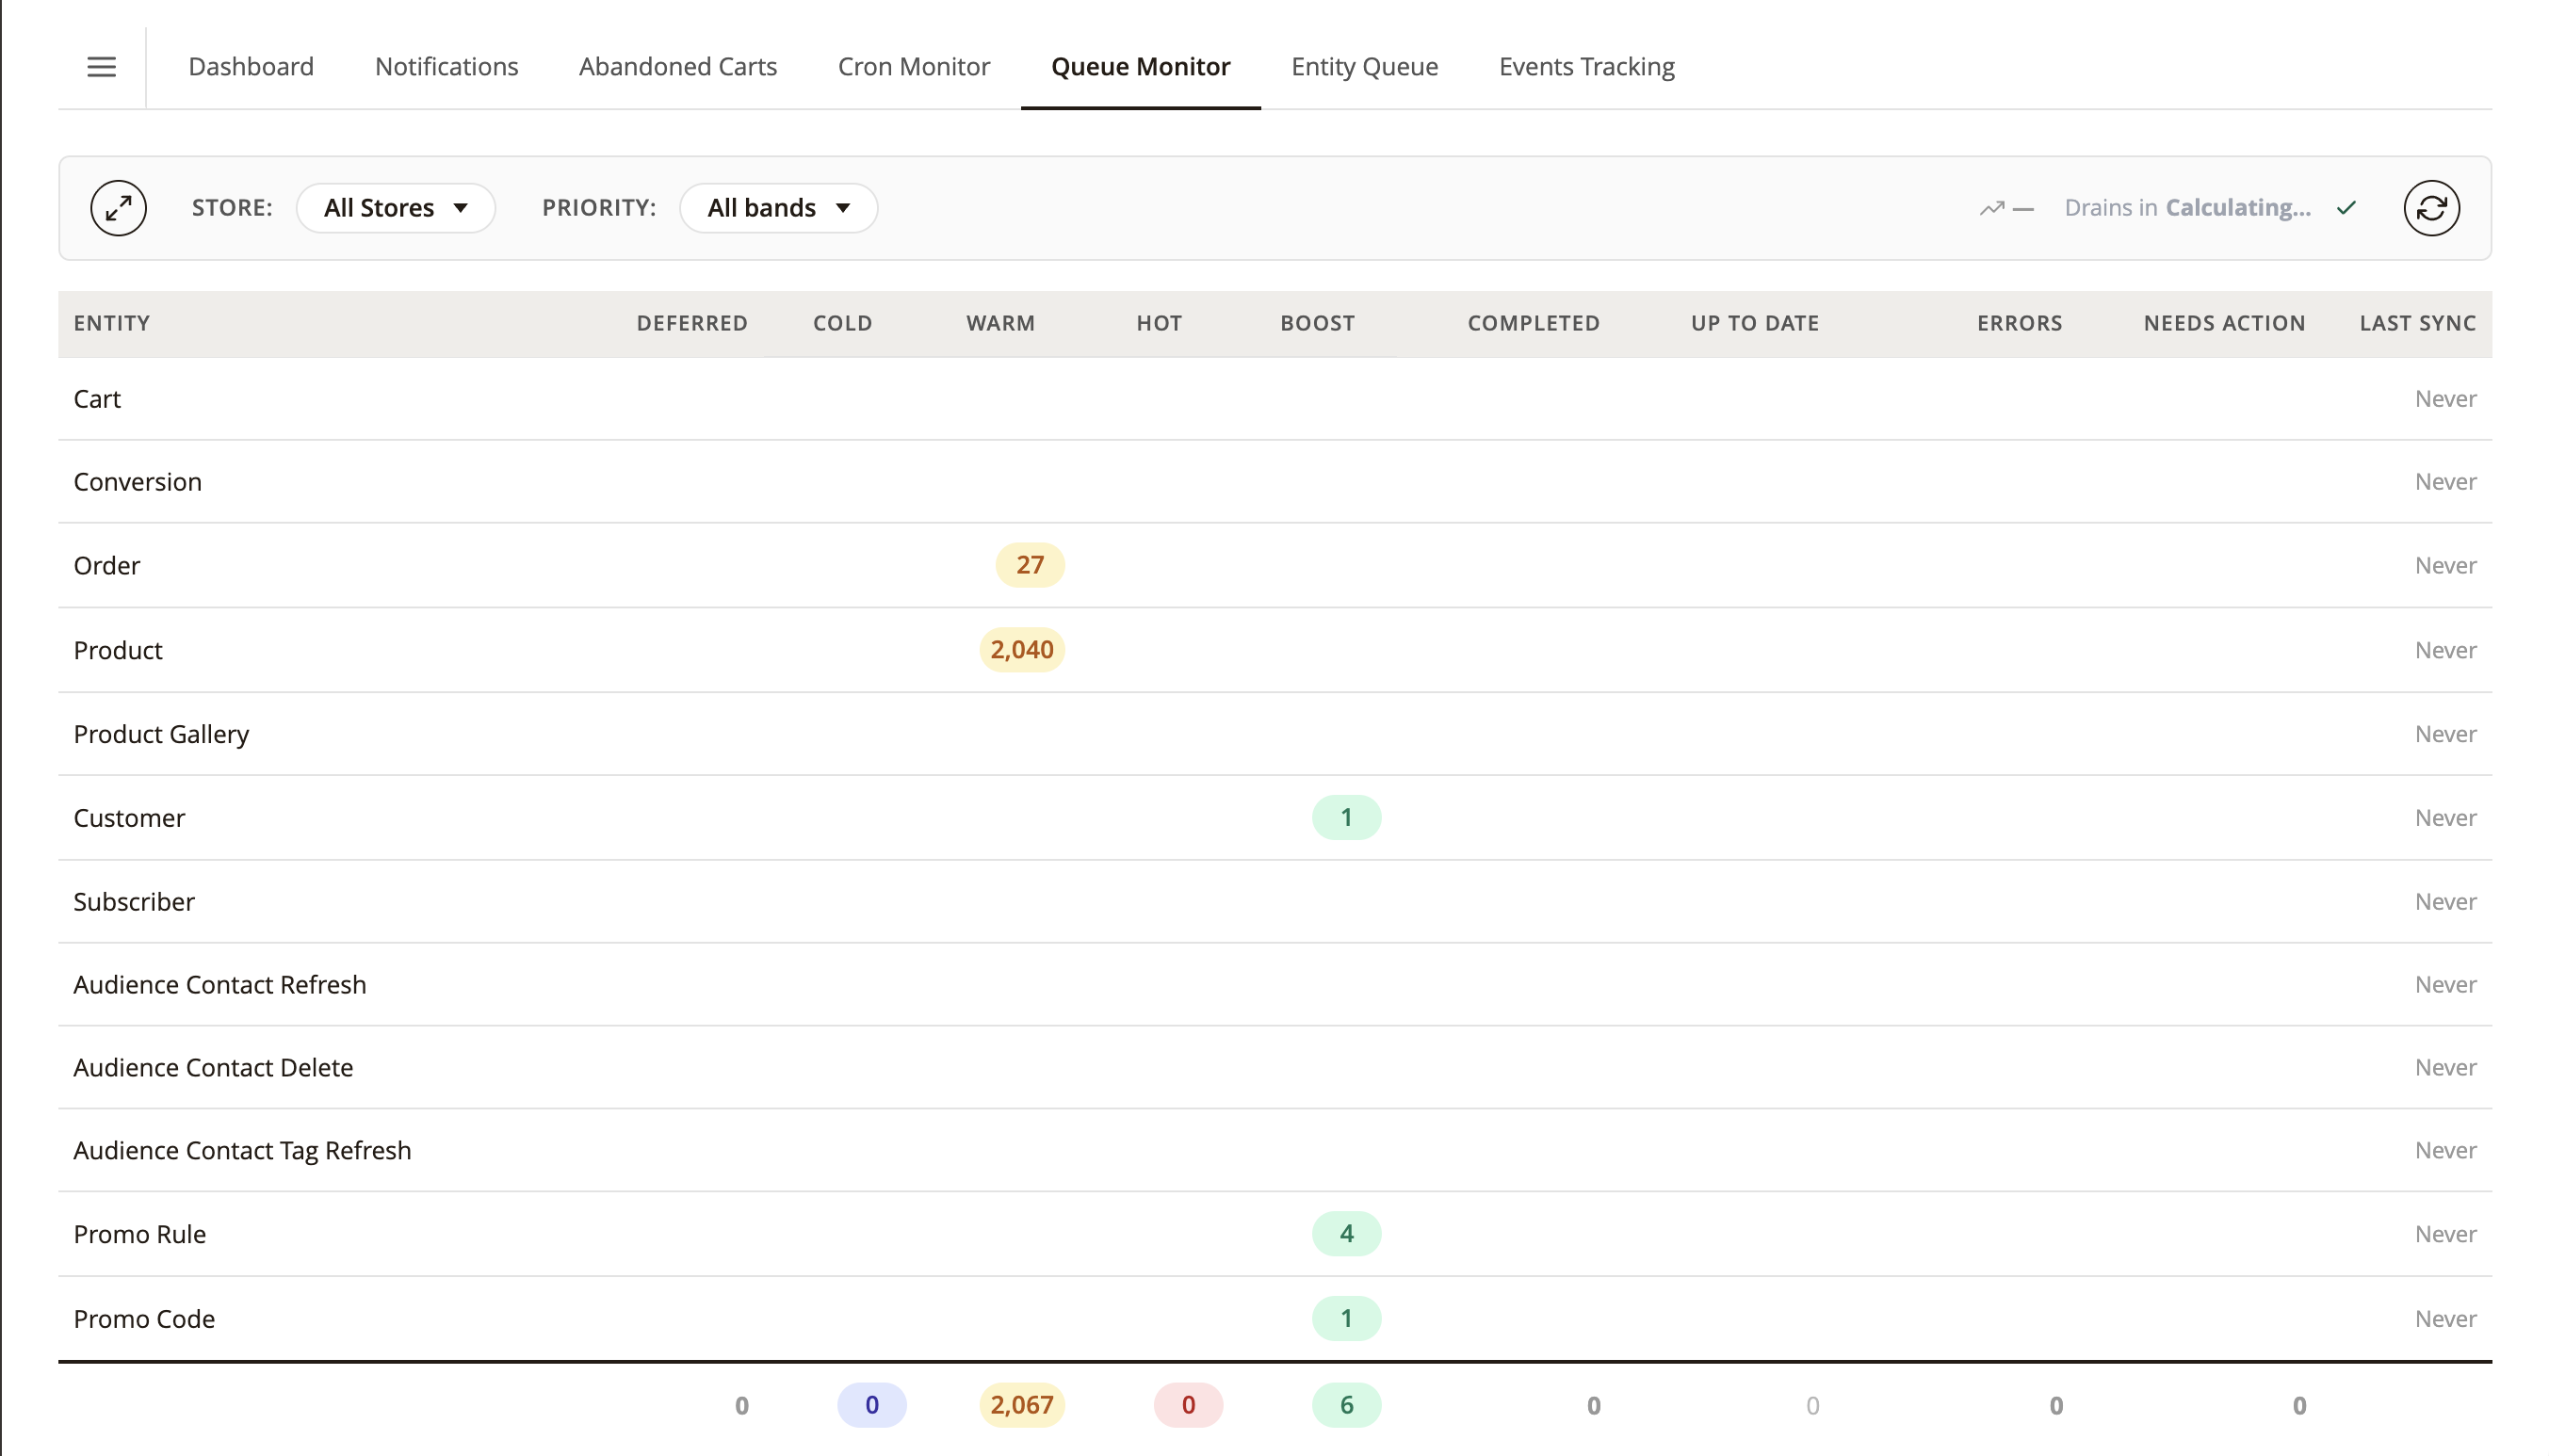Viewport: 2549px width, 1456px height.
Task: Select the Cart entity row
Action: click(1274, 399)
